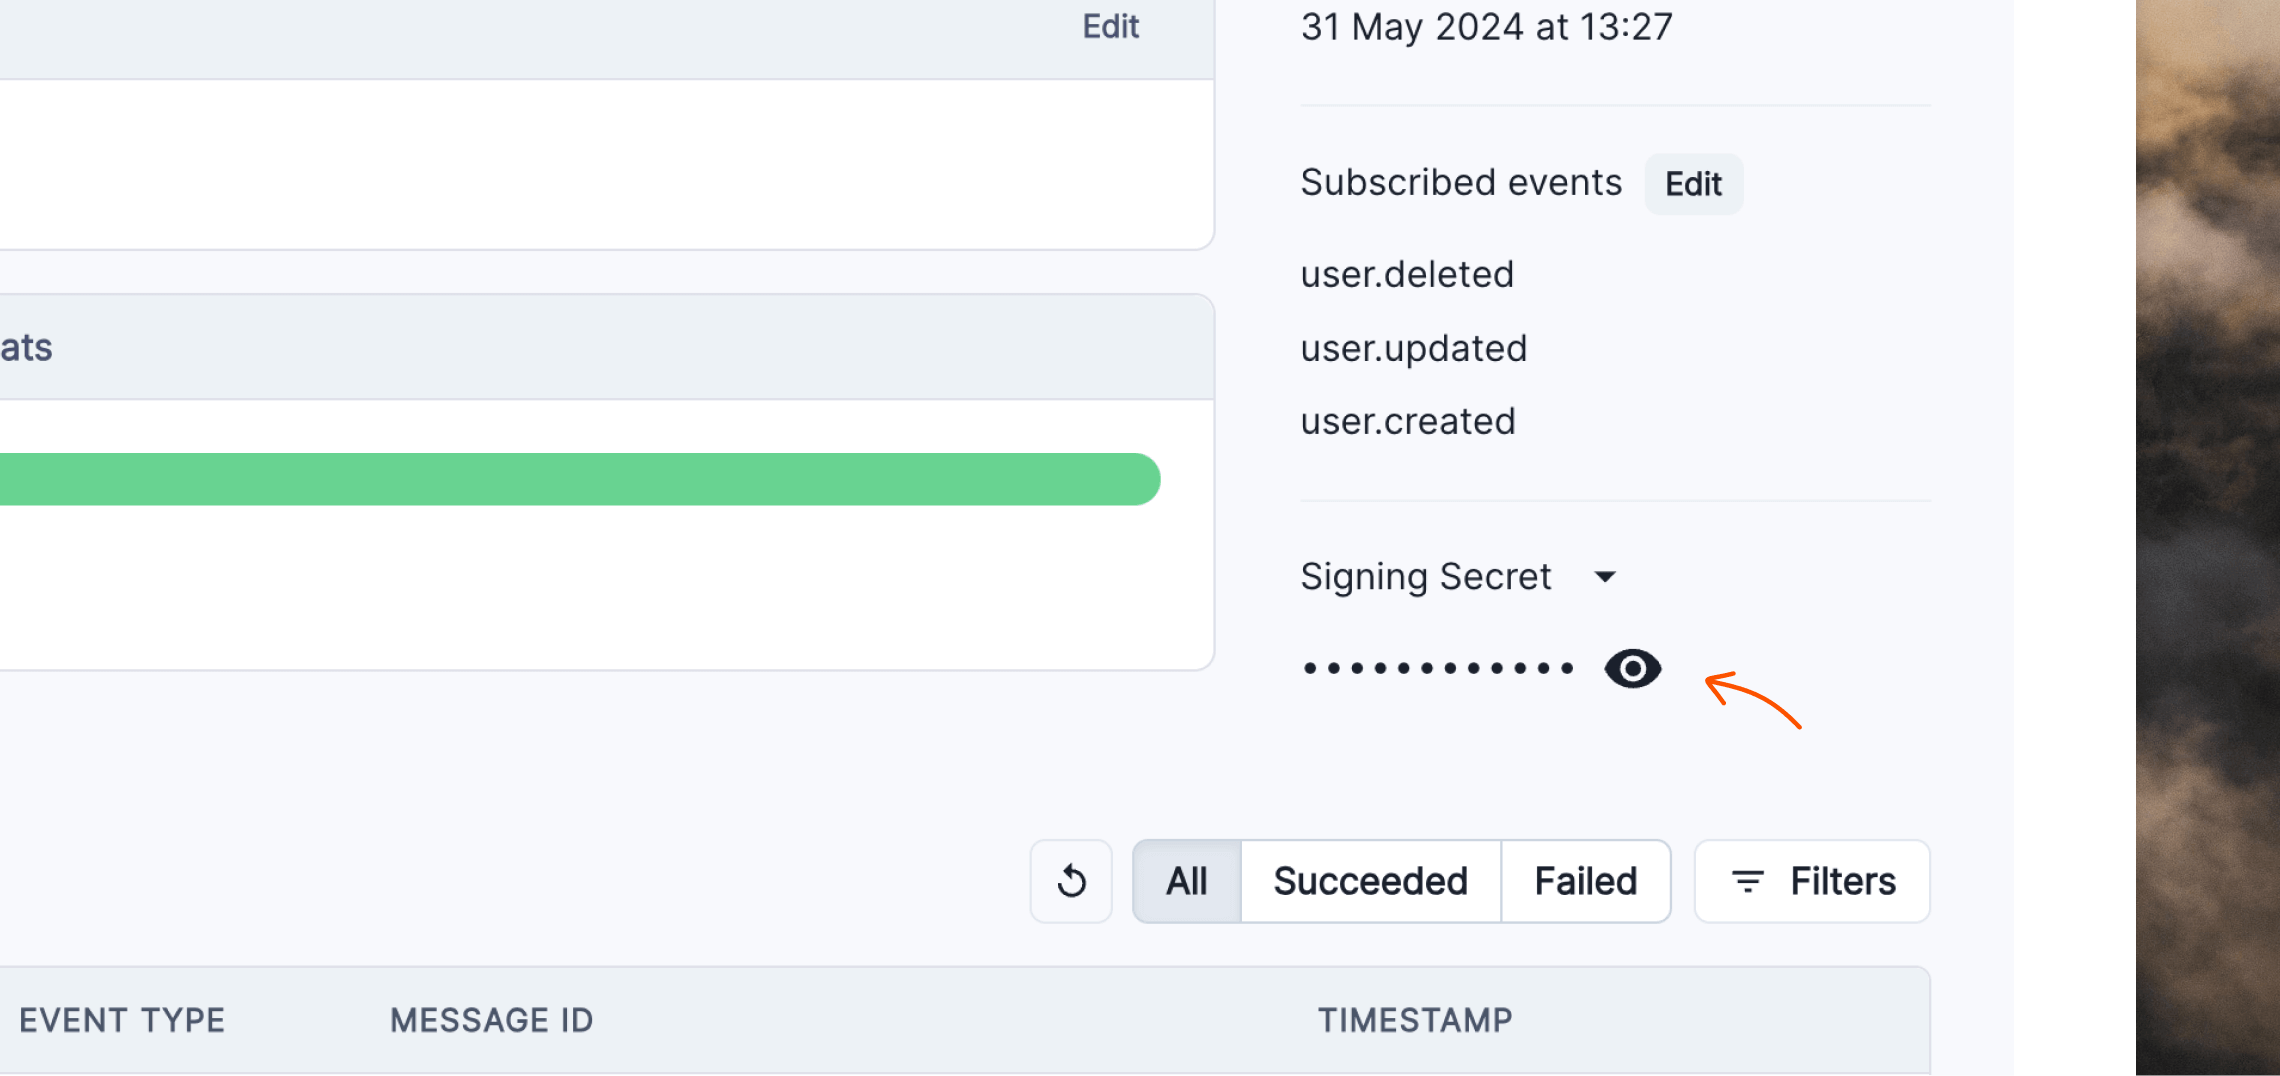Reveal the signing secret with eye icon

[1632, 668]
